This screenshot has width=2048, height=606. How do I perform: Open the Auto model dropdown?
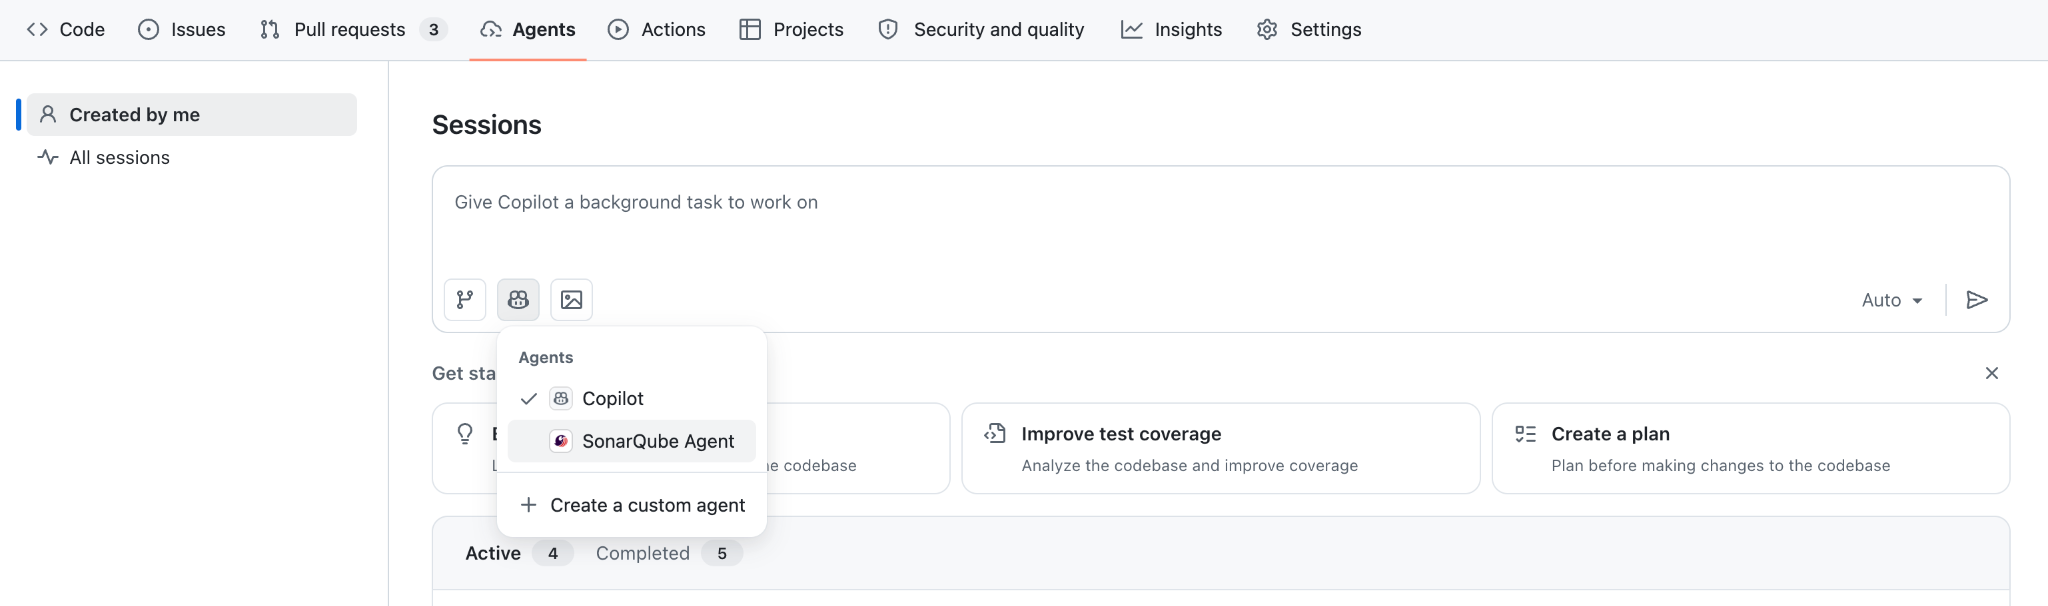(1892, 300)
